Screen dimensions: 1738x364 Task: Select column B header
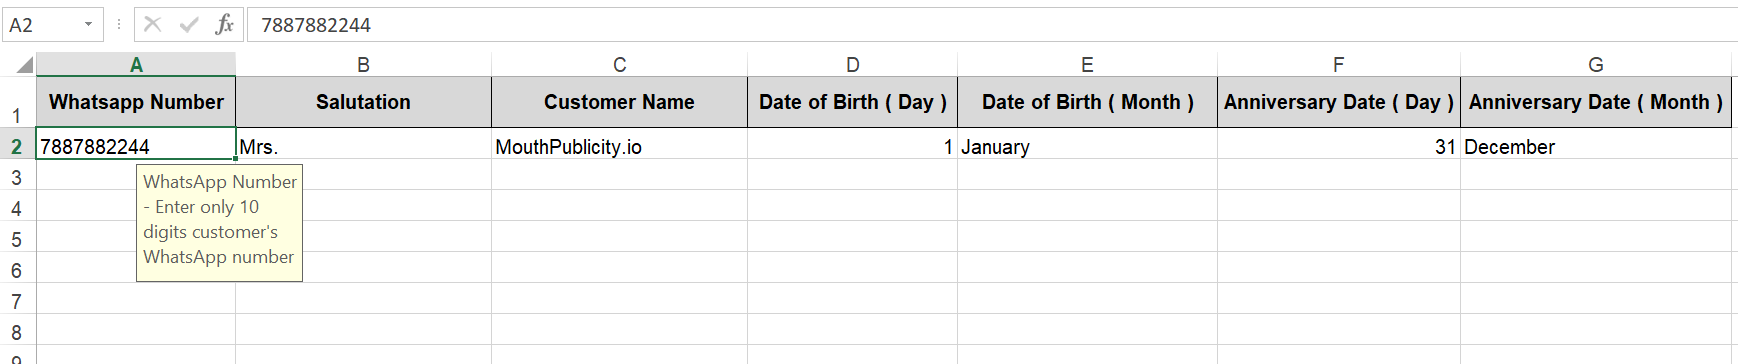363,65
